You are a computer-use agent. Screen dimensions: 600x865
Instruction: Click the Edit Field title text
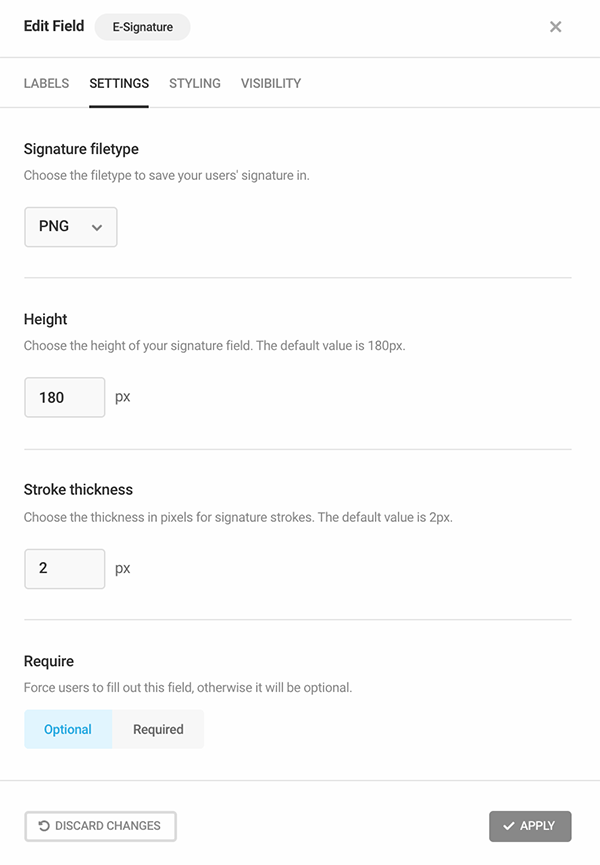tap(54, 26)
